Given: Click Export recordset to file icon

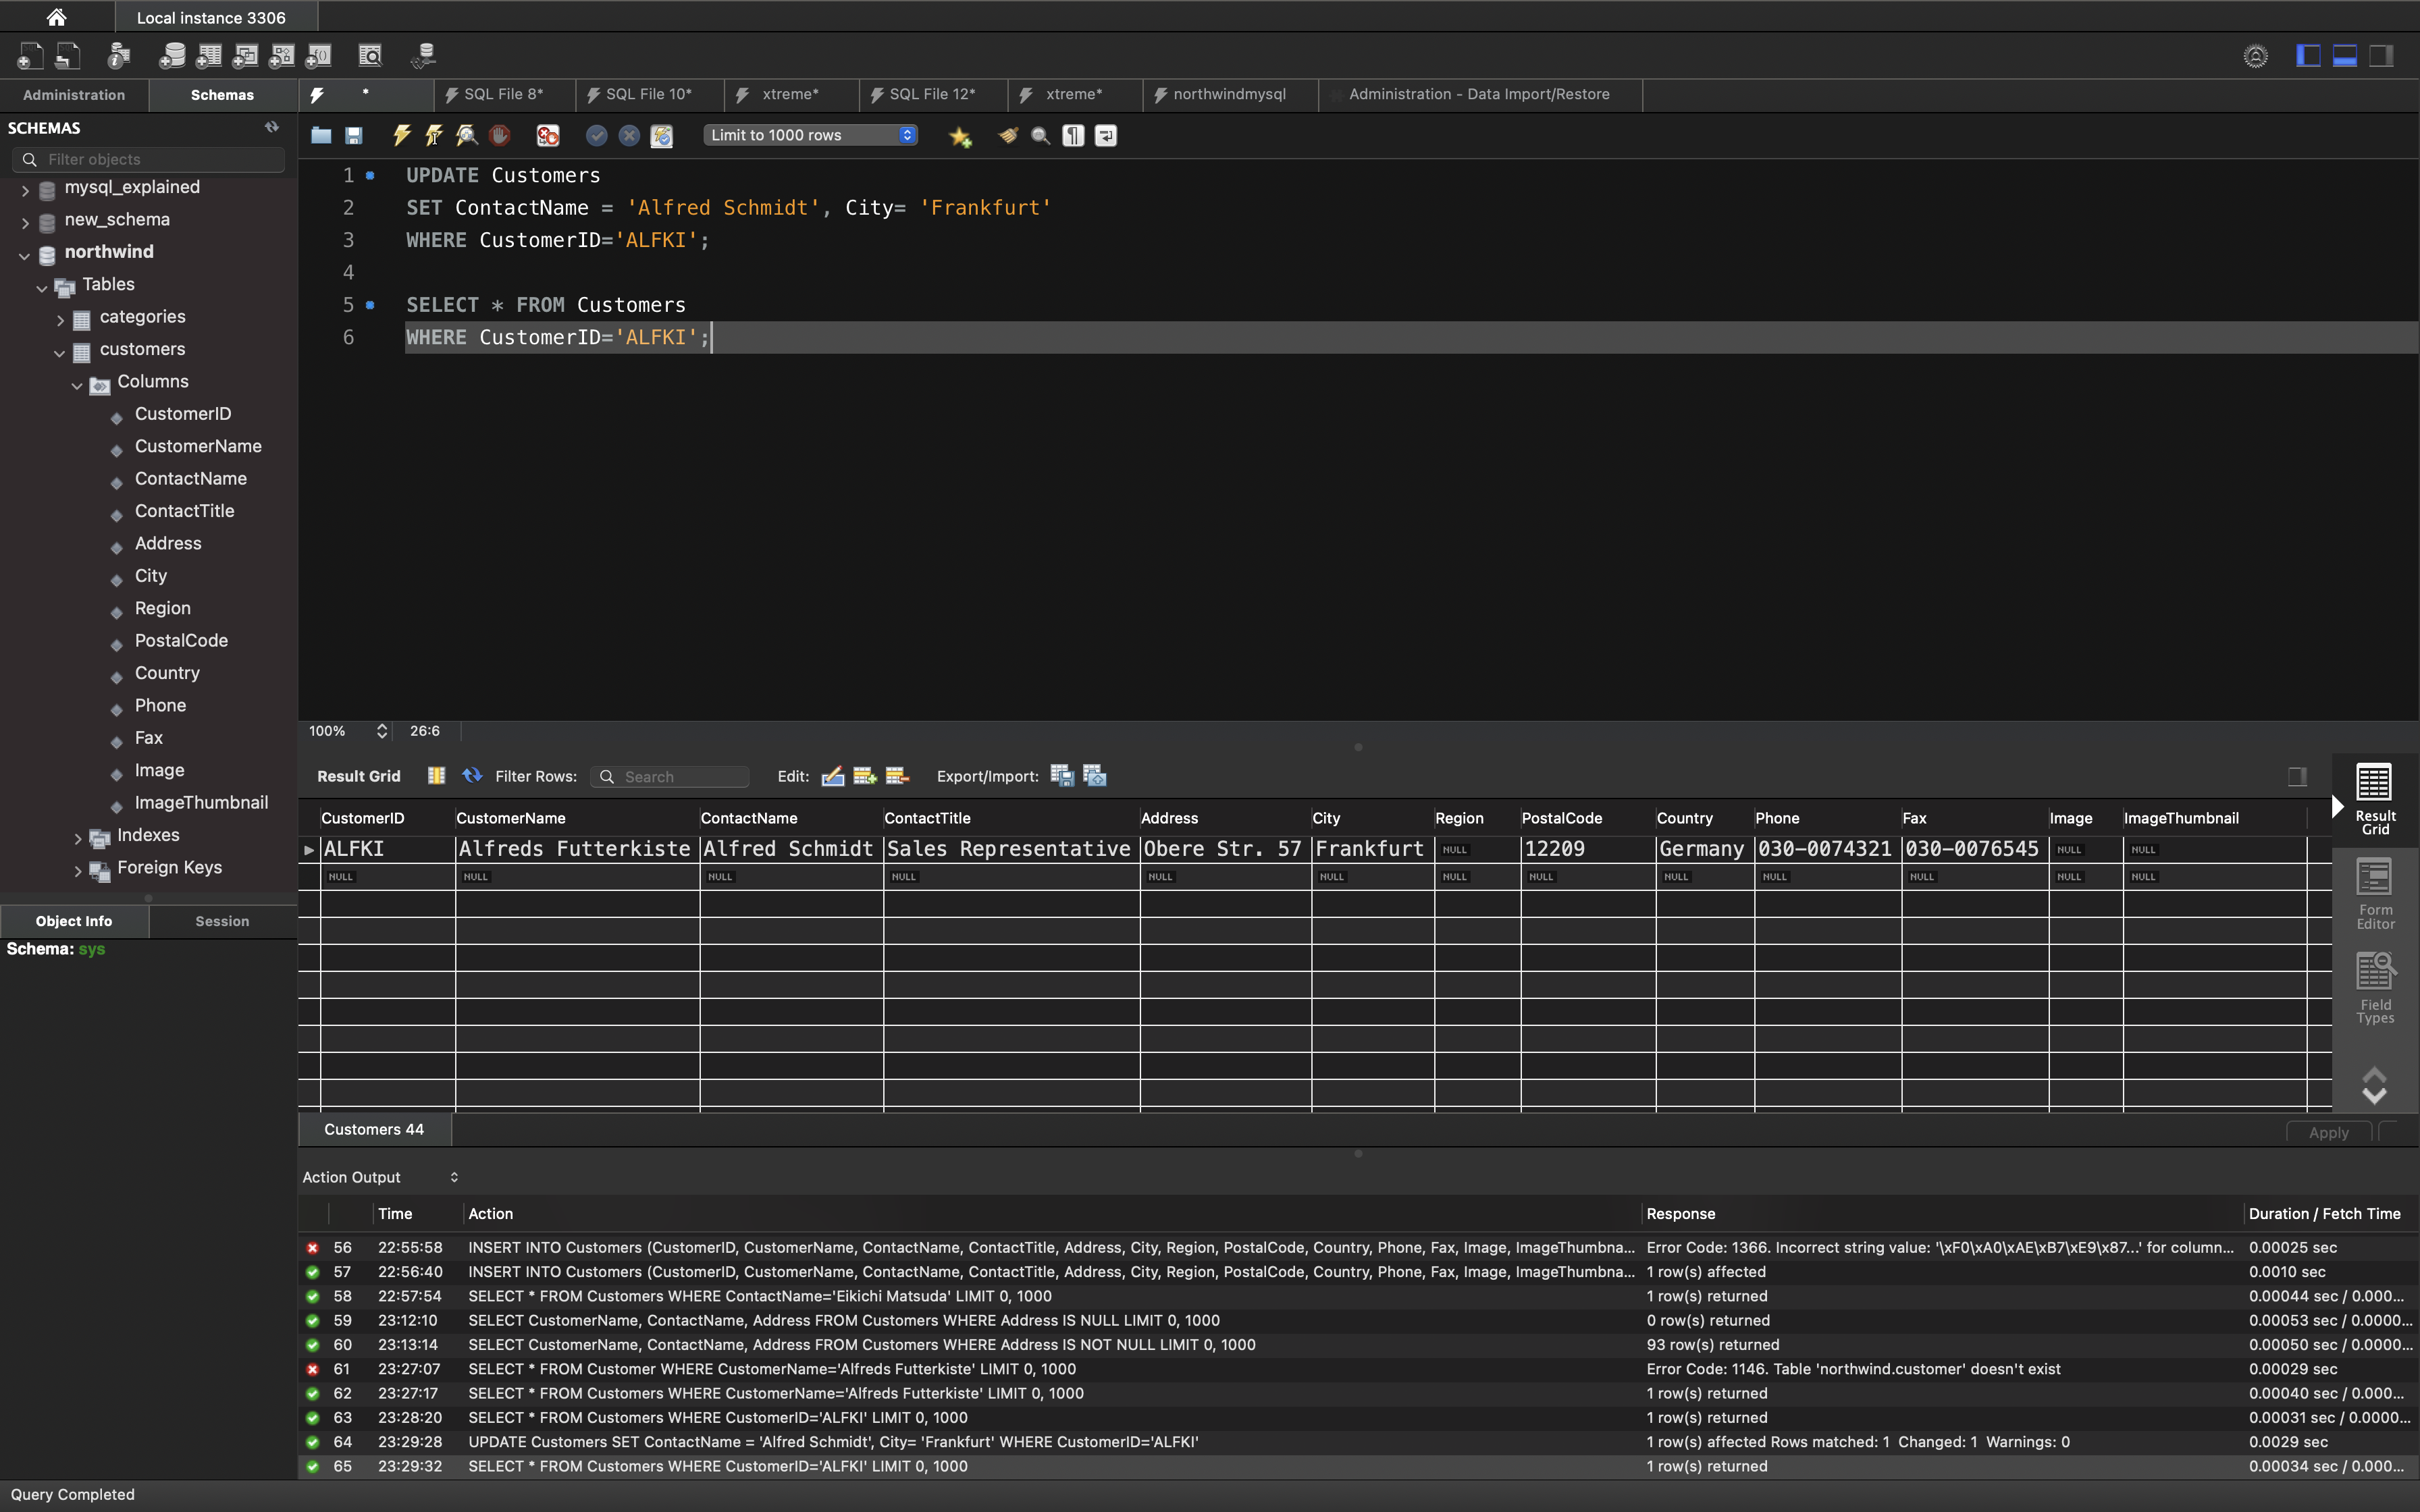Looking at the screenshot, I should [1062, 776].
